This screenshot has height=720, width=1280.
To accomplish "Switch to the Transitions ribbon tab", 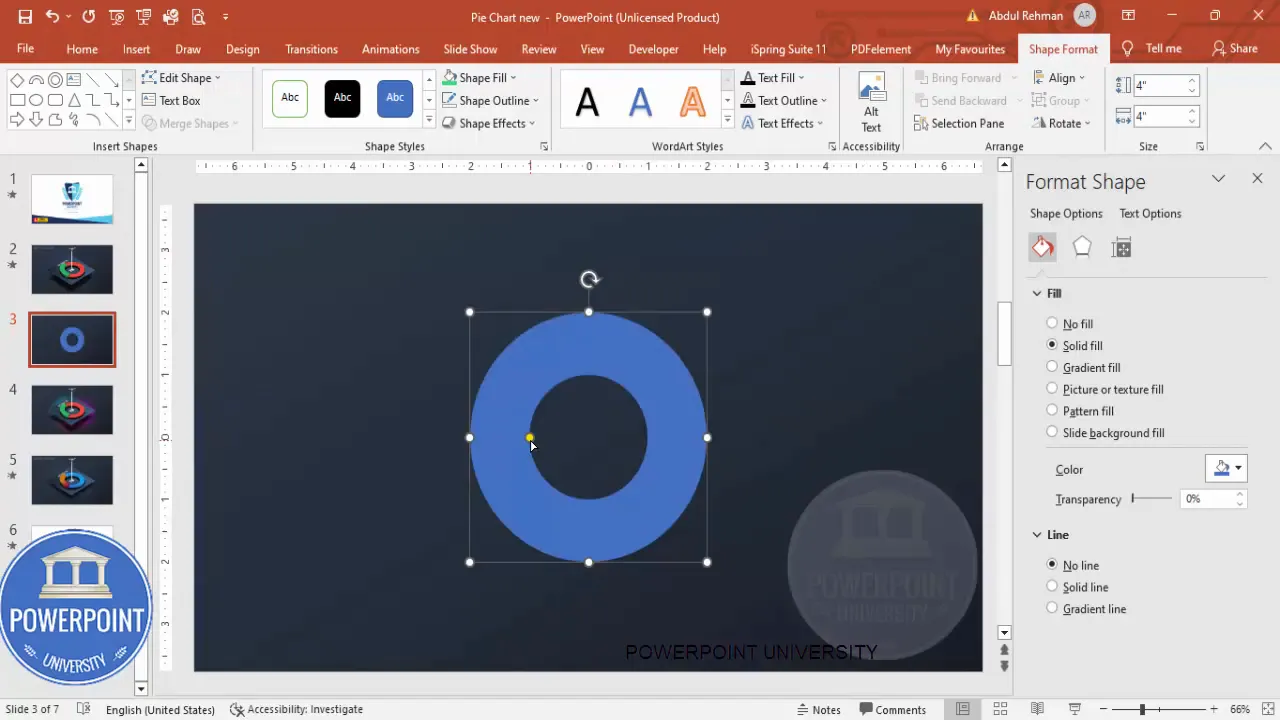I will 311,49.
